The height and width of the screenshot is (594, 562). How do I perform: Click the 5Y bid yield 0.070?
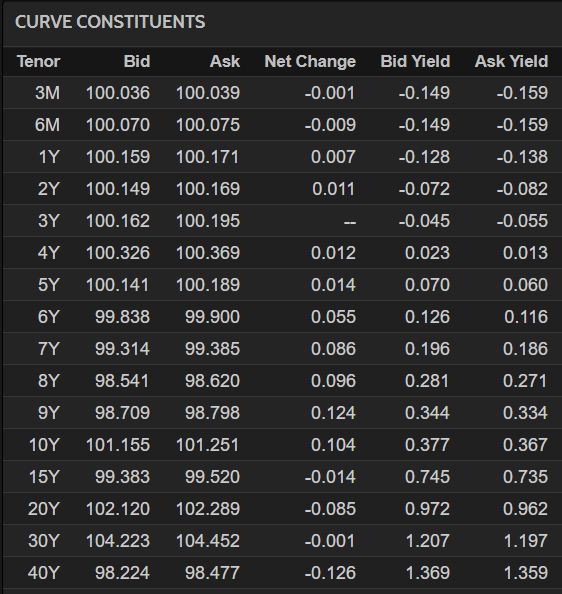click(x=428, y=285)
